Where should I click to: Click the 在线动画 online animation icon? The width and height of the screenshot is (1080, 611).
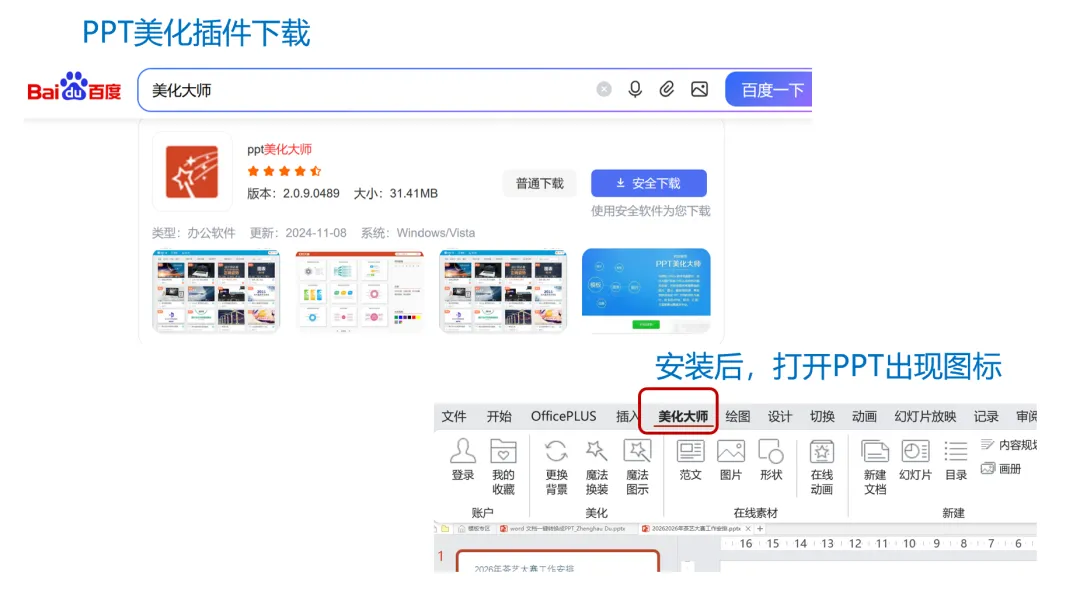point(822,452)
